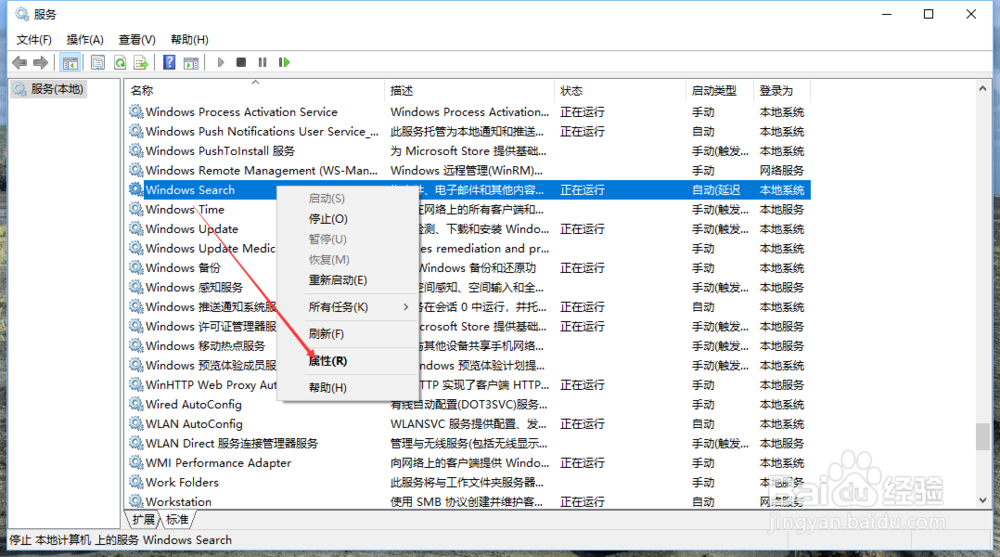Click the vertical scrollbar thumb
The width and height of the screenshot is (1000, 557).
tap(983, 437)
